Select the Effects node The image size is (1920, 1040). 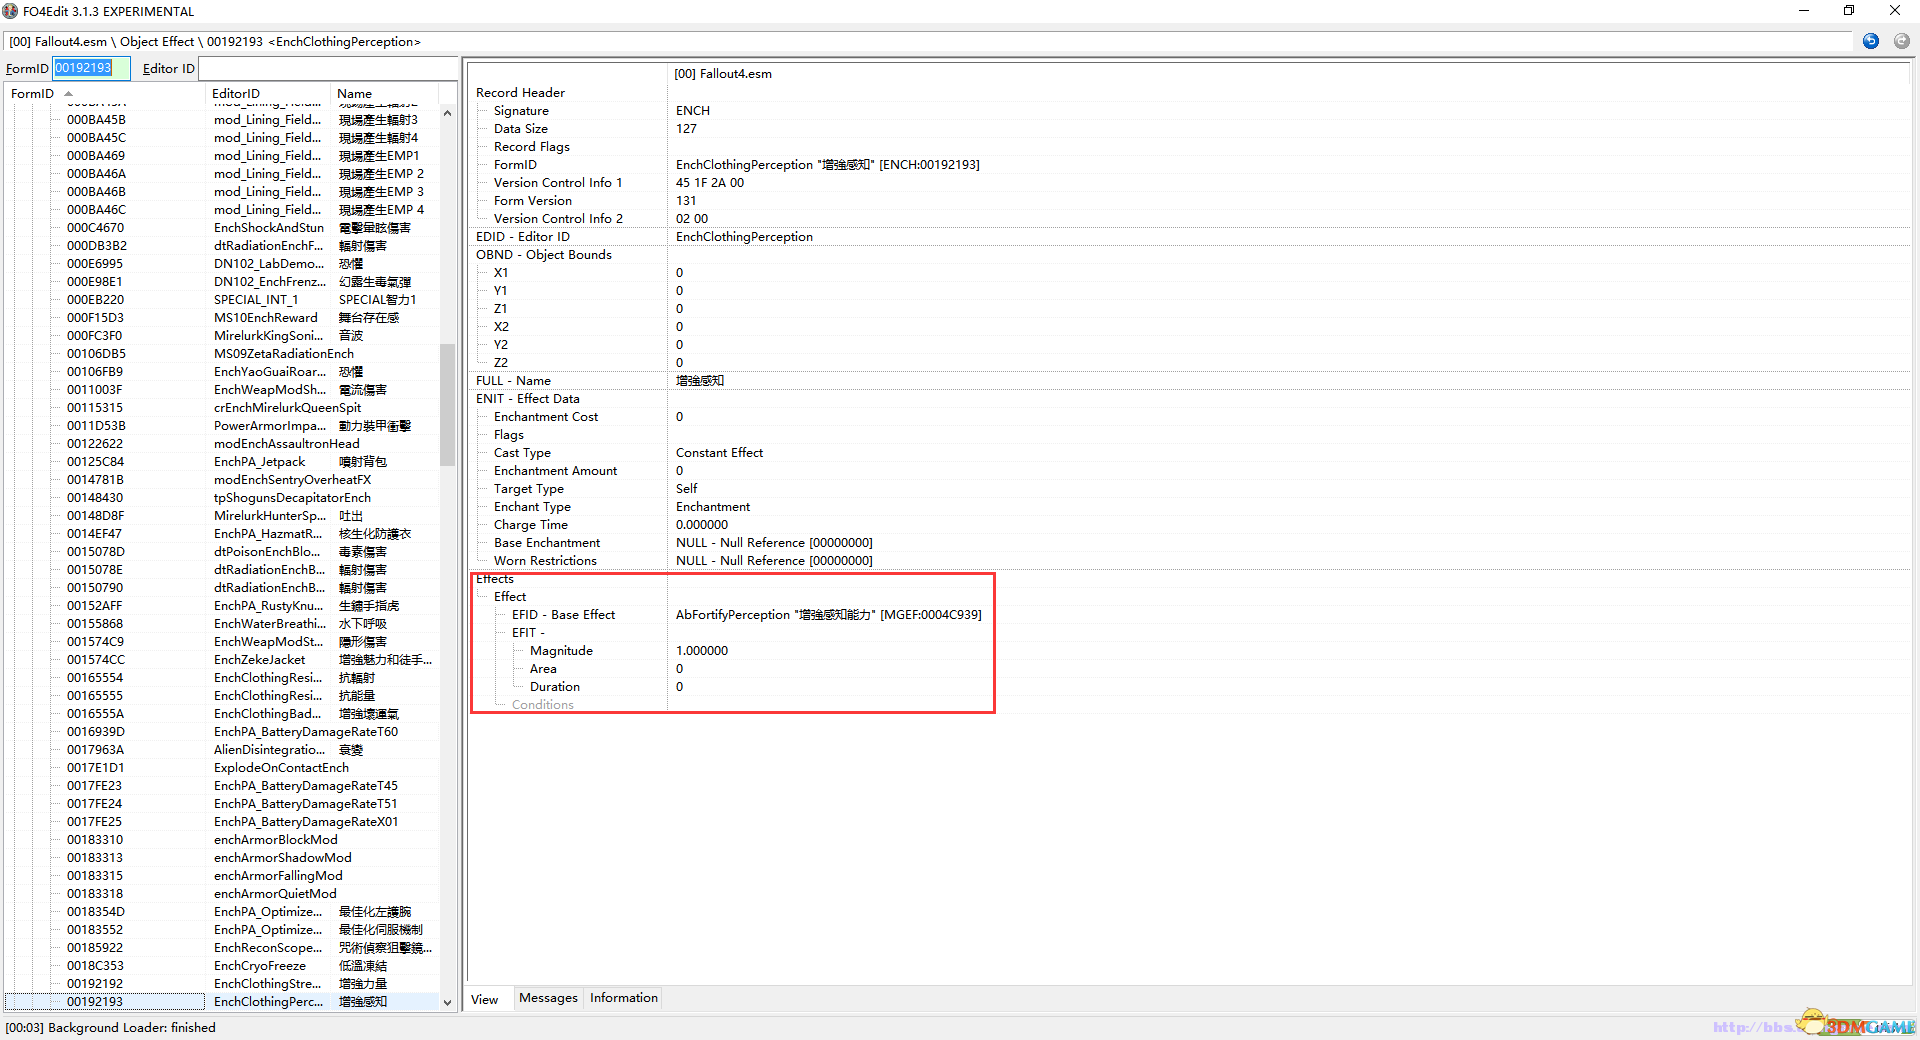point(494,579)
